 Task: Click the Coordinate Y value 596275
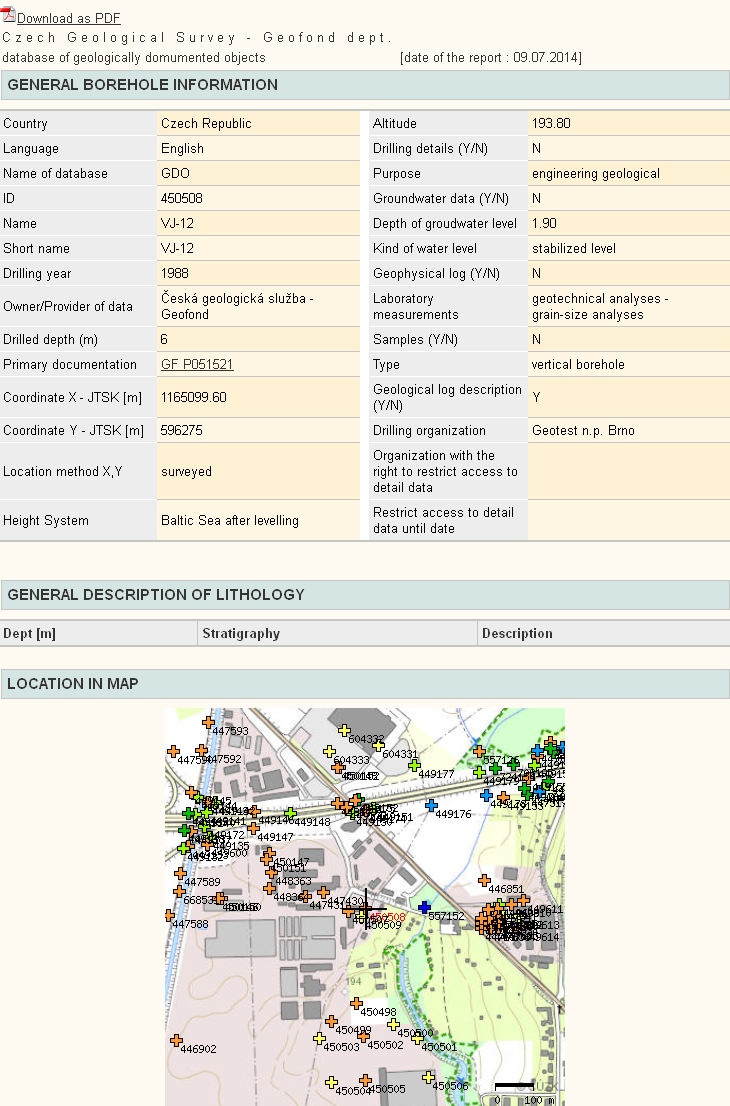[x=181, y=430]
